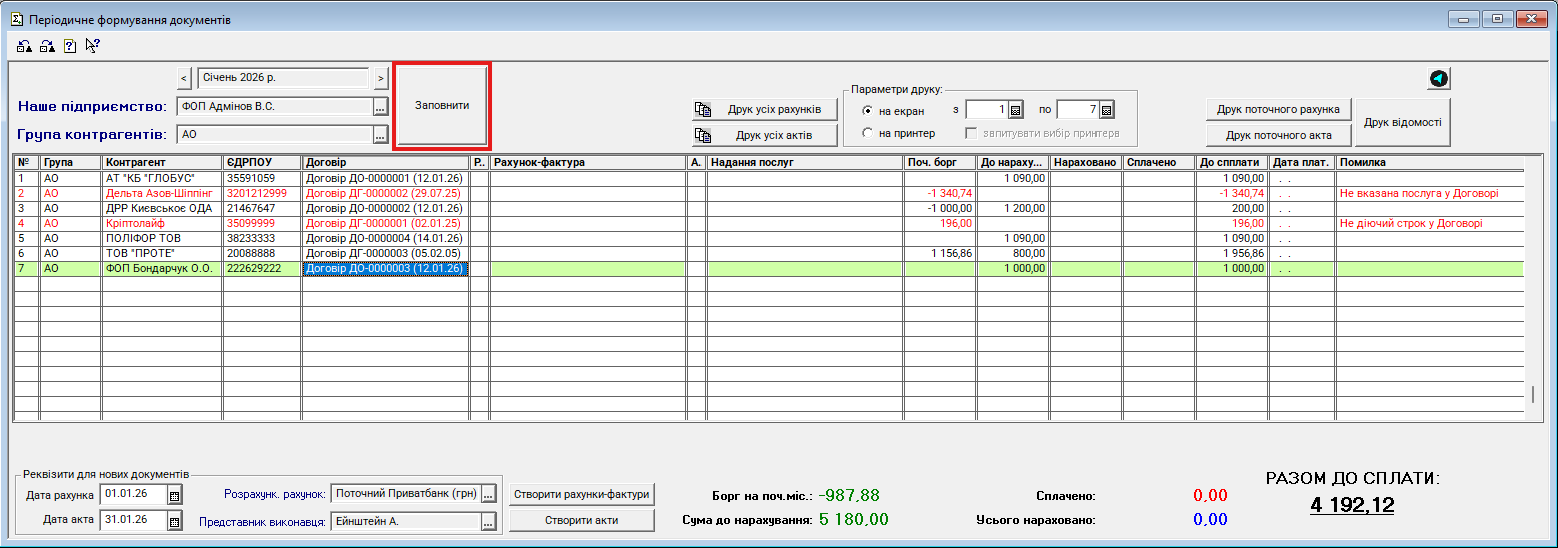
Task: Open calculator icon next to 'по' field
Action: 1106,110
